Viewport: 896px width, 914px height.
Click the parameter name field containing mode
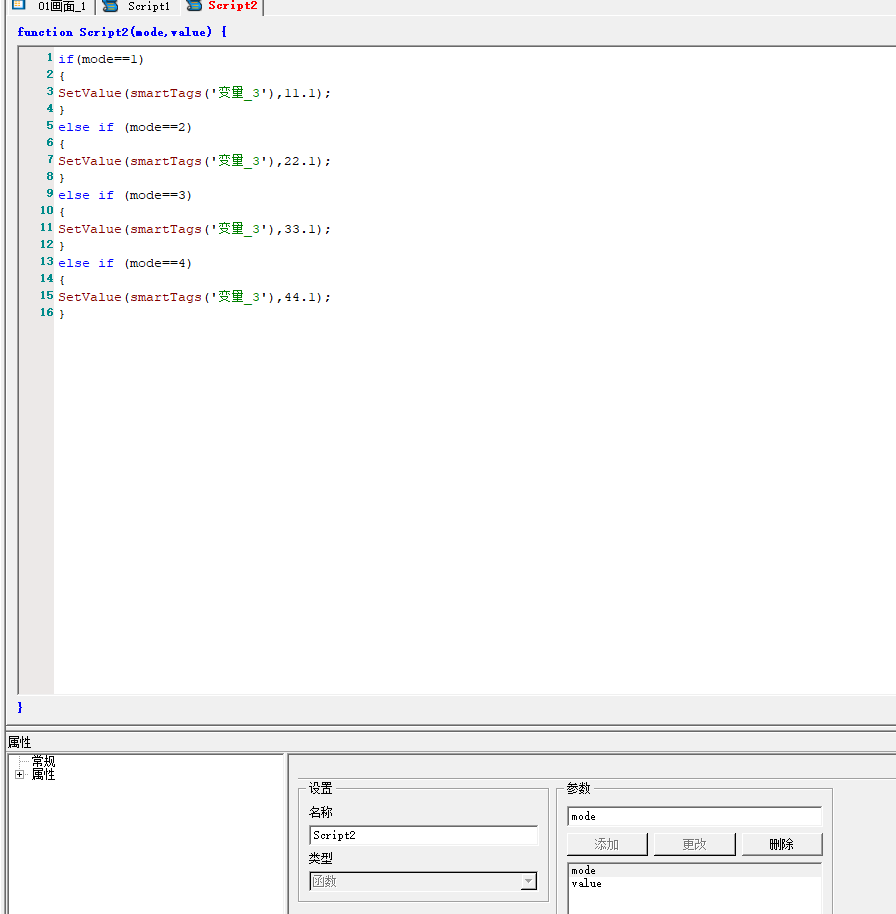click(x=694, y=816)
